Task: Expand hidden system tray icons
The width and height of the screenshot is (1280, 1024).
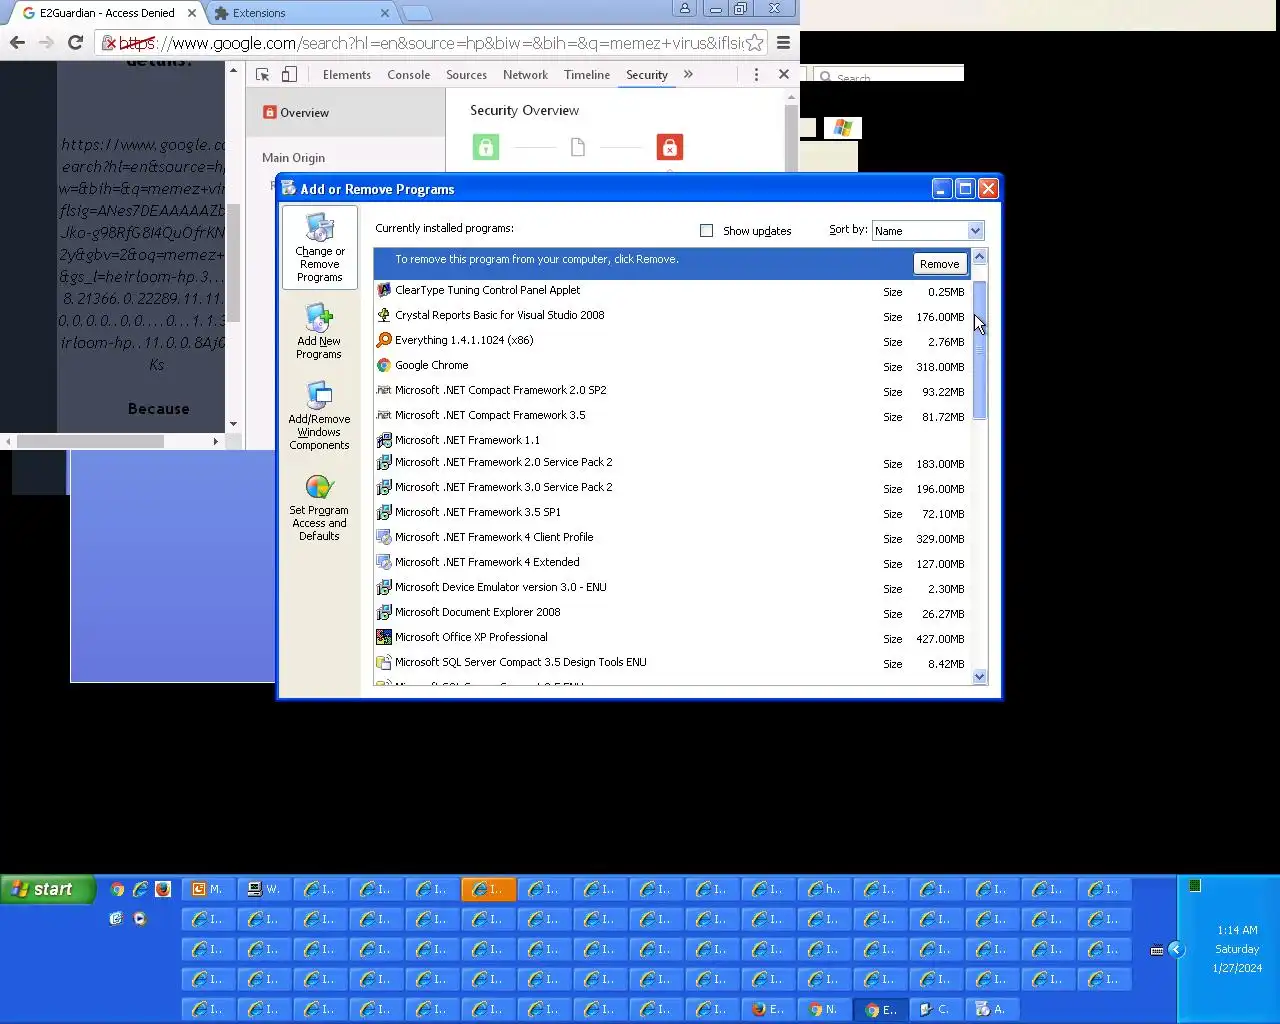Action: tap(1176, 950)
